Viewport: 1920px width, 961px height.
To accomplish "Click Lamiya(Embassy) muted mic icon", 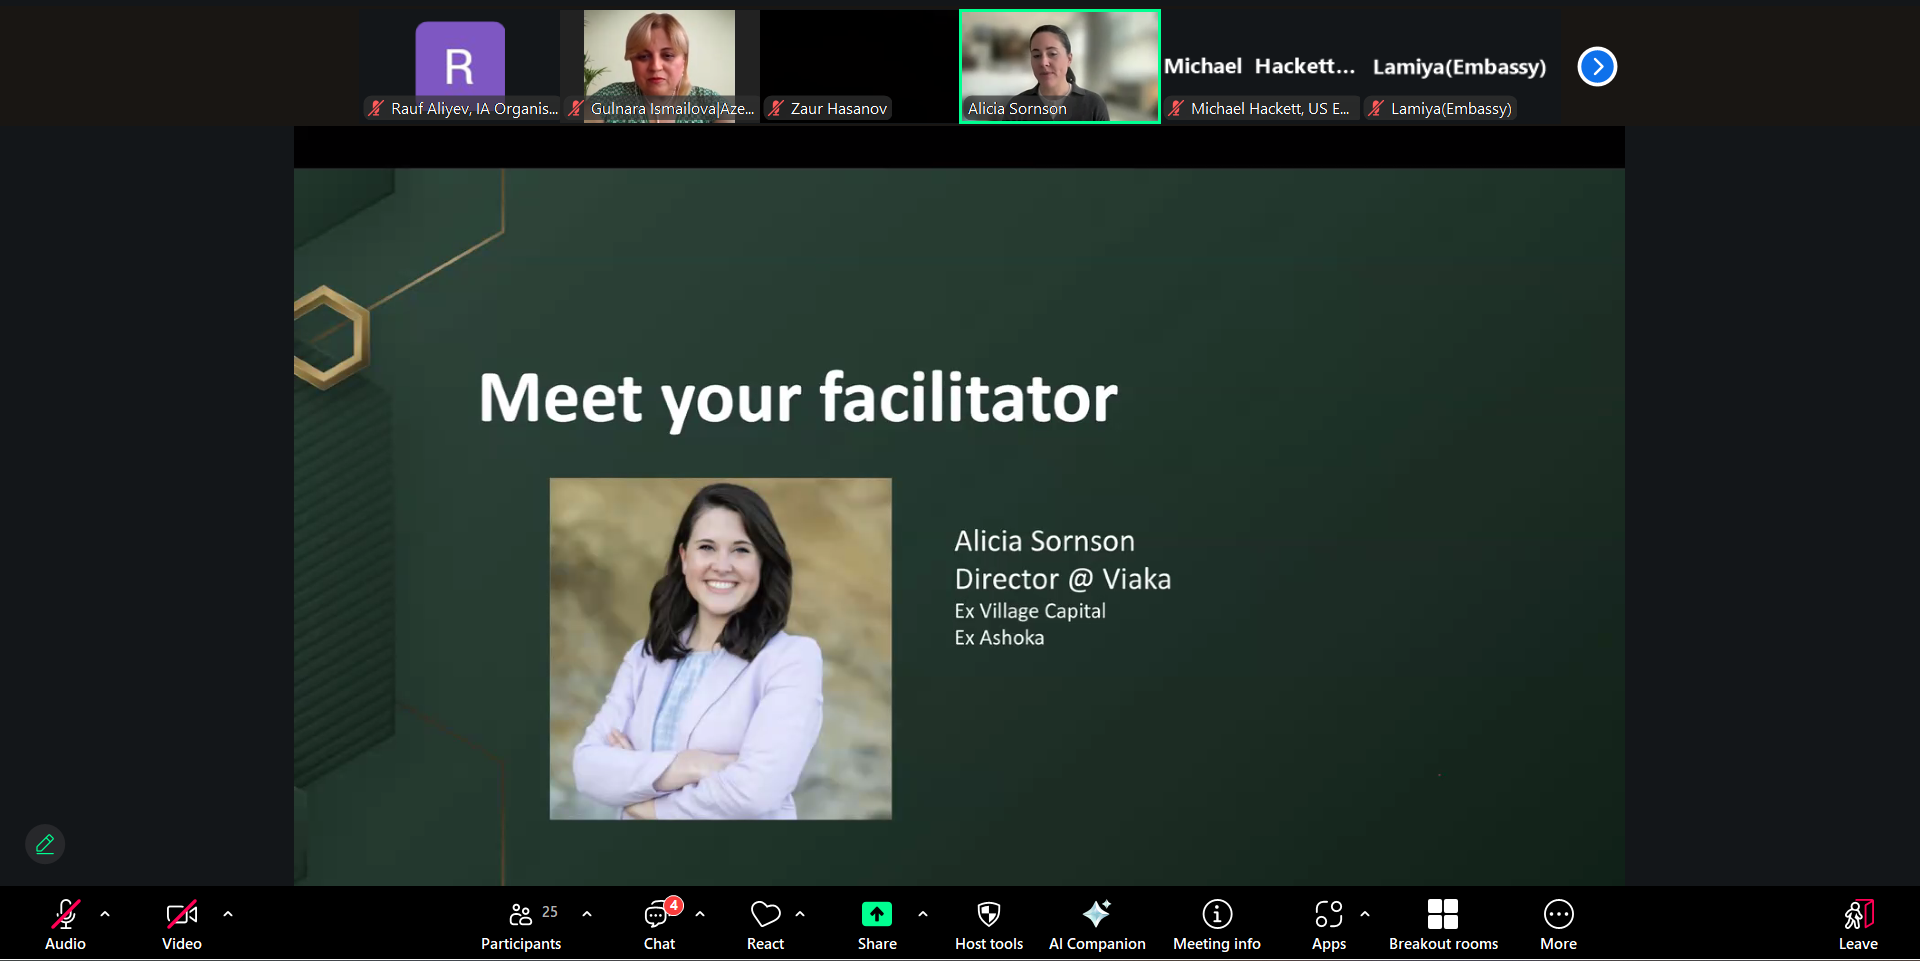I will 1376,108.
